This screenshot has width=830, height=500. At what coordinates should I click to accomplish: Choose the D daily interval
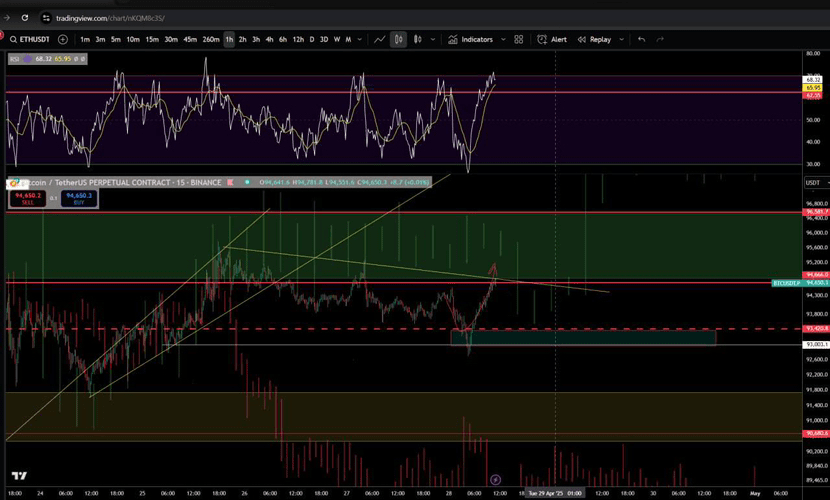pos(311,40)
